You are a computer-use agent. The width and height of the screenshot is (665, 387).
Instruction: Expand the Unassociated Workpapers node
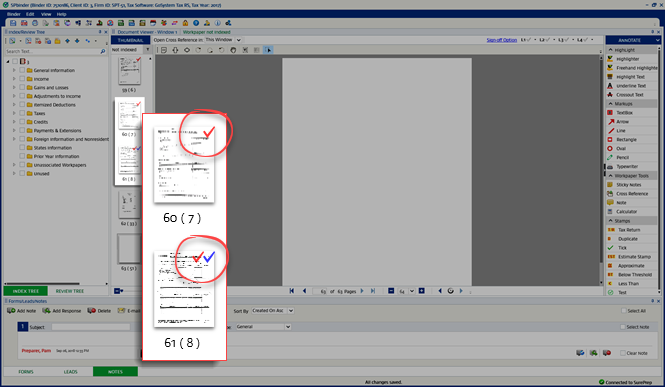14,164
